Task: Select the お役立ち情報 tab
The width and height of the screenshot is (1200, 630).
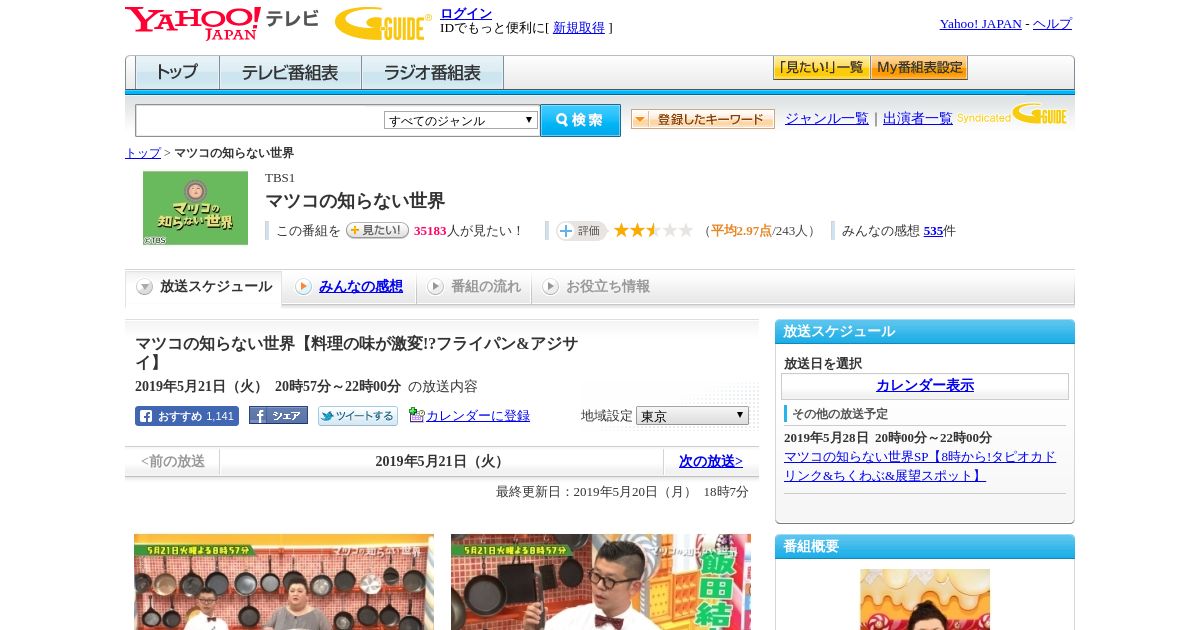Action: click(x=595, y=287)
